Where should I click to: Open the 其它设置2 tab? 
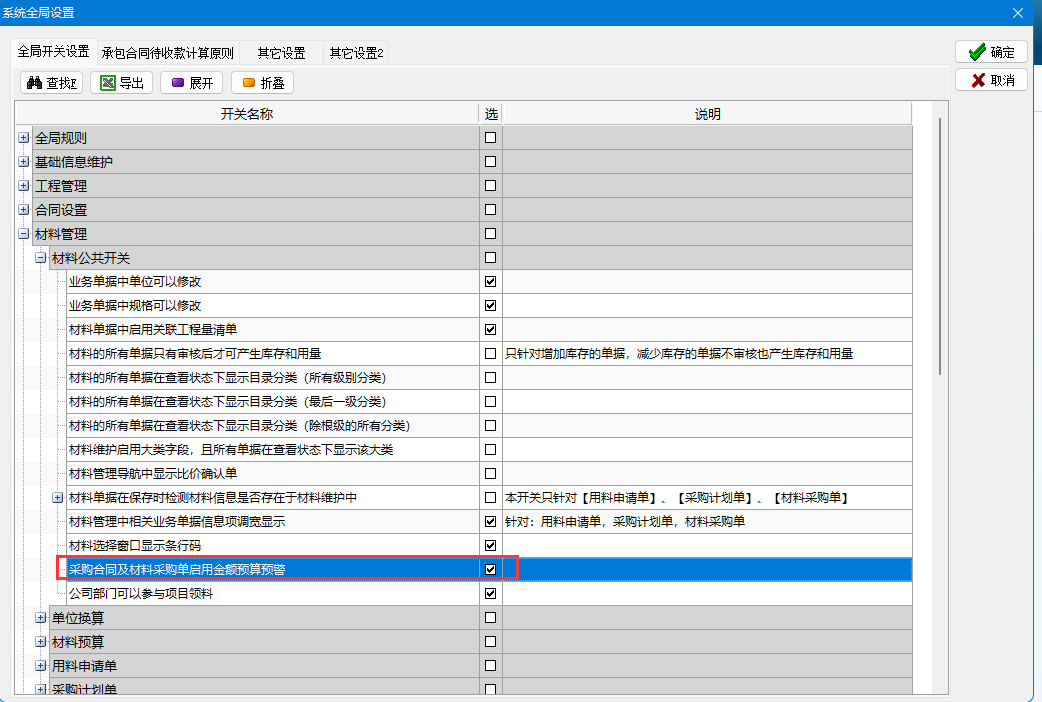[x=357, y=53]
